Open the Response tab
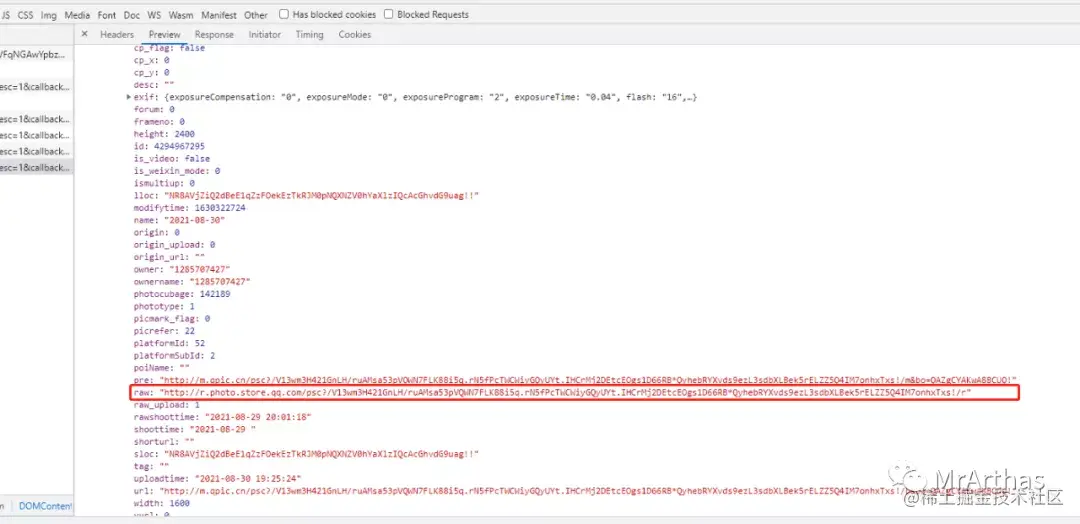The height and width of the screenshot is (524, 1080). coord(214,34)
